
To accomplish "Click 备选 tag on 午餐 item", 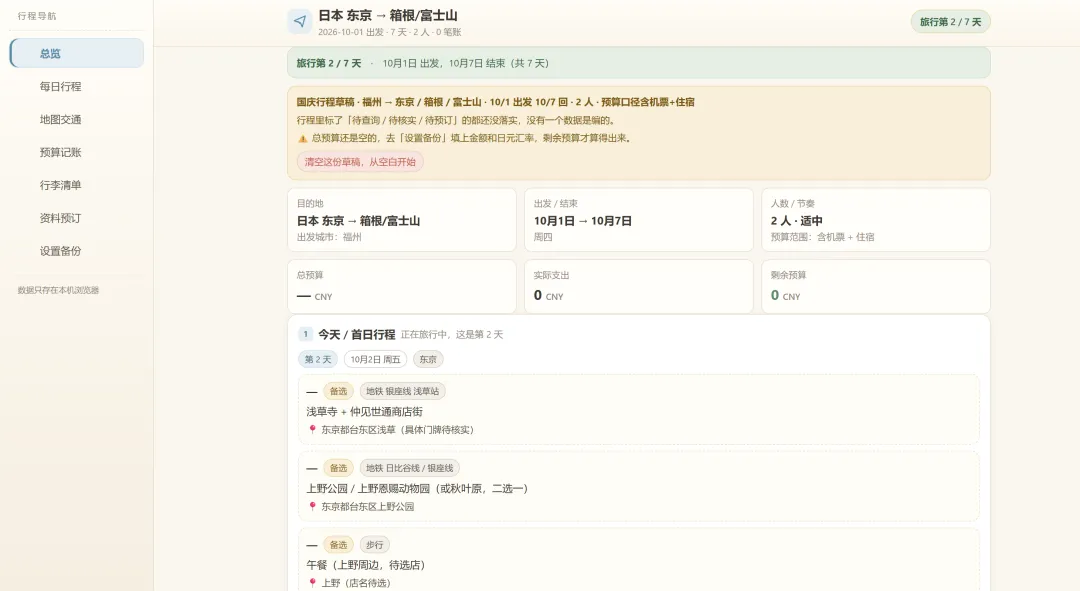I will pyautogui.click(x=338, y=545).
